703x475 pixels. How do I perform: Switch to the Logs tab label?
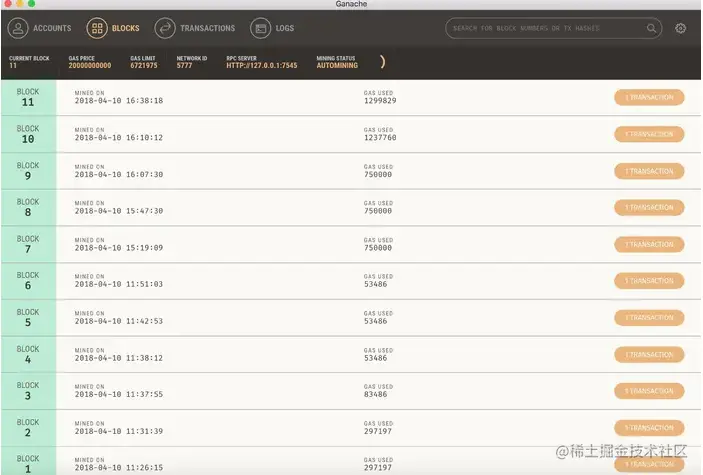285,28
